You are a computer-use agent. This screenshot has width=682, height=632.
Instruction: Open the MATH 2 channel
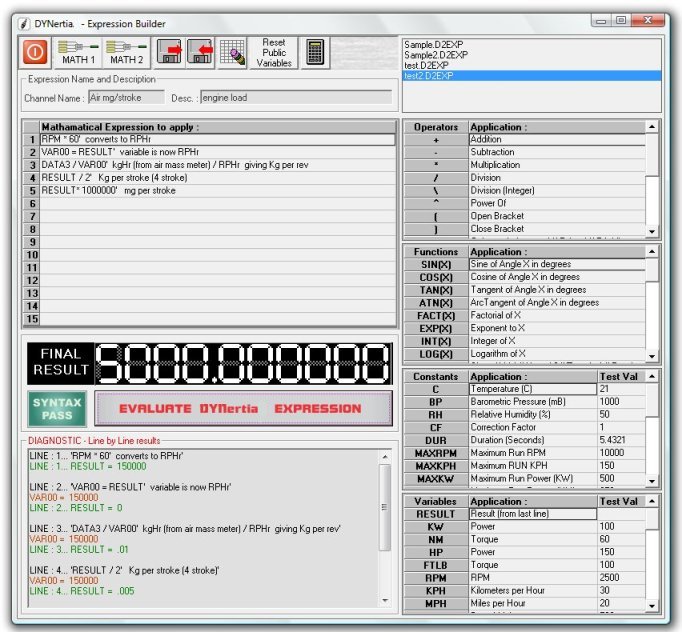(126, 53)
